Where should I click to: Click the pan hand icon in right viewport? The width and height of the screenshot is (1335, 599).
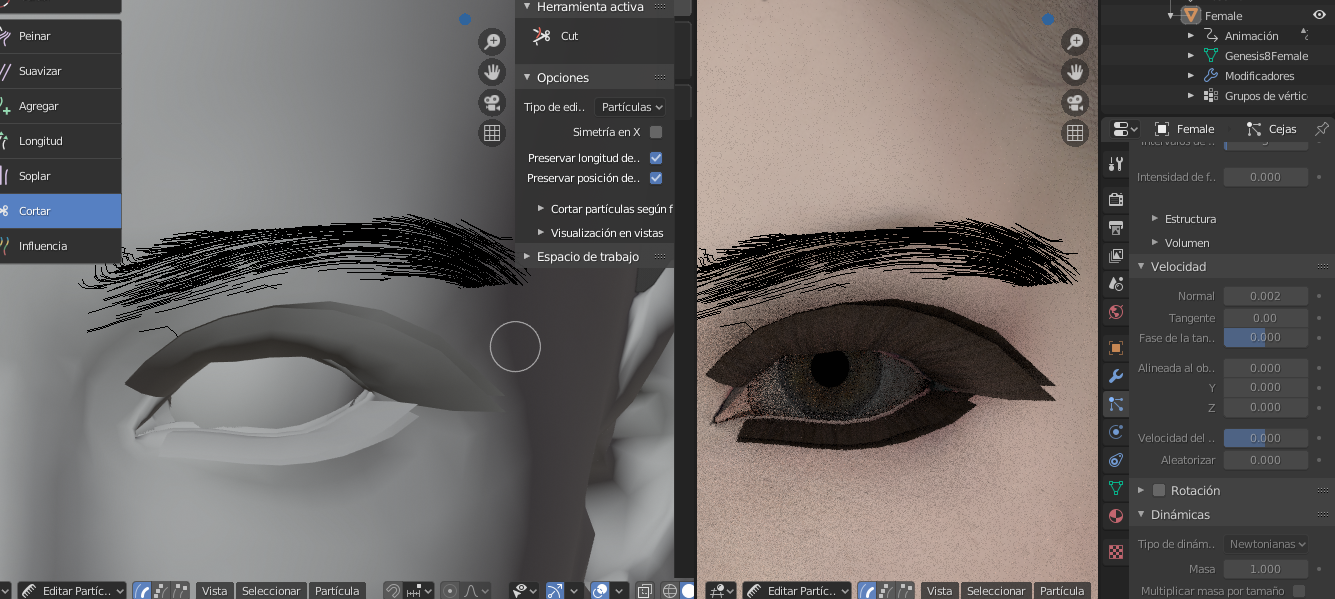tap(1075, 71)
